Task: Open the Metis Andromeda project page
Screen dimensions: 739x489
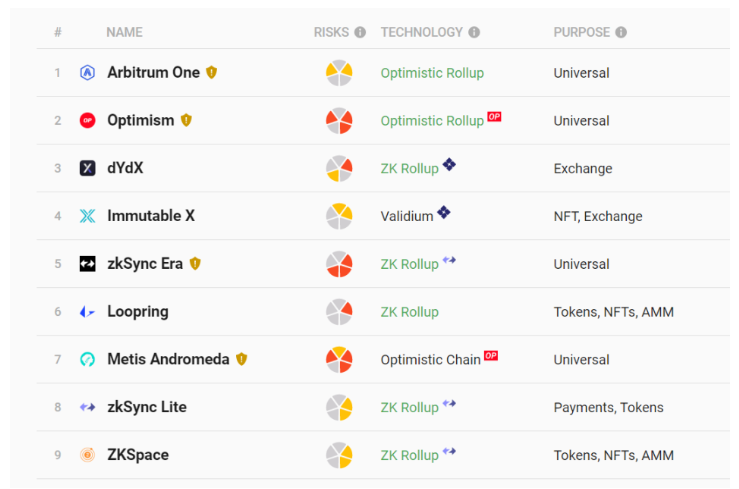Action: point(168,359)
